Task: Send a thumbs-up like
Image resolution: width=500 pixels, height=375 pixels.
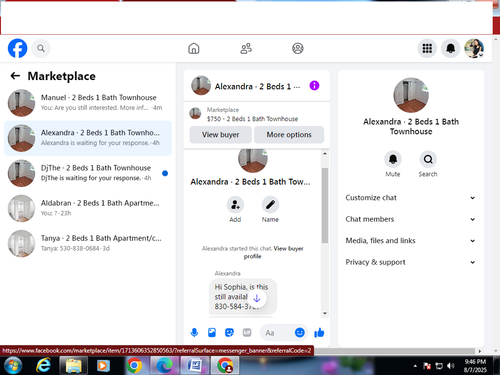Action: 319,332
